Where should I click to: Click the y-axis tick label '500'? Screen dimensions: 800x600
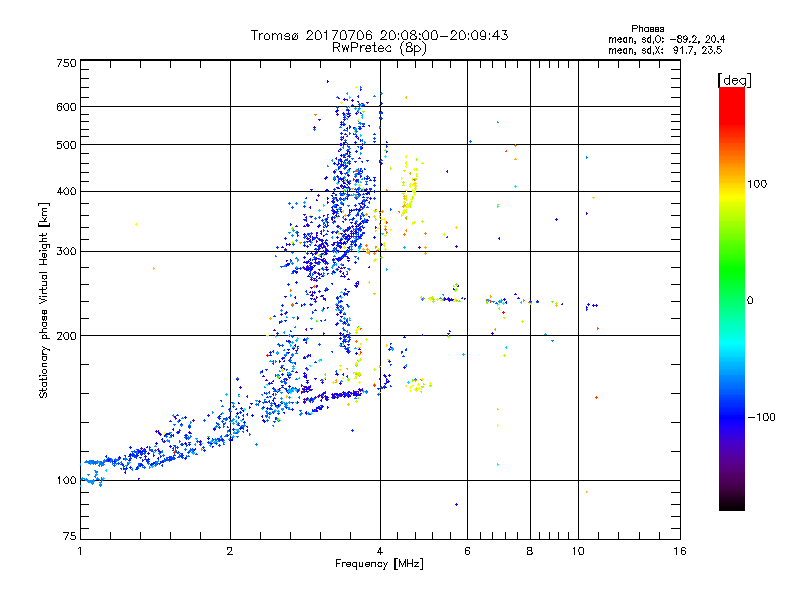pyautogui.click(x=66, y=145)
